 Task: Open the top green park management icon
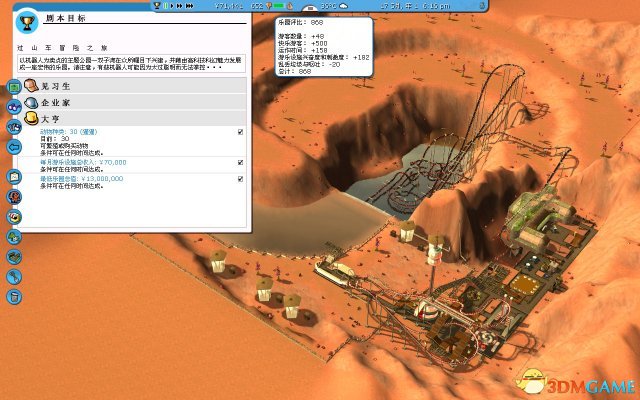coord(15,88)
